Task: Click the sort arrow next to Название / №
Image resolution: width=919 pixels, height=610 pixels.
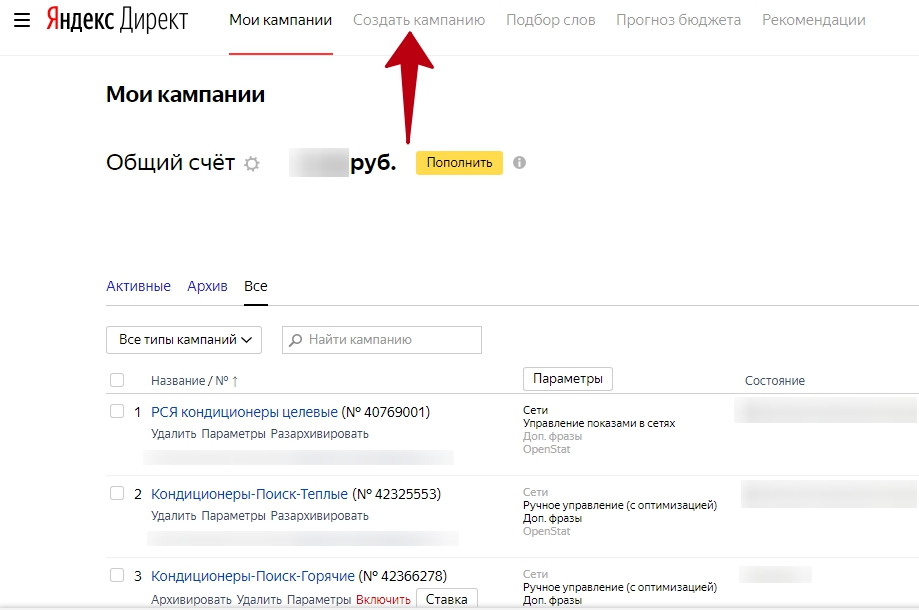Action: pyautogui.click(x=235, y=381)
